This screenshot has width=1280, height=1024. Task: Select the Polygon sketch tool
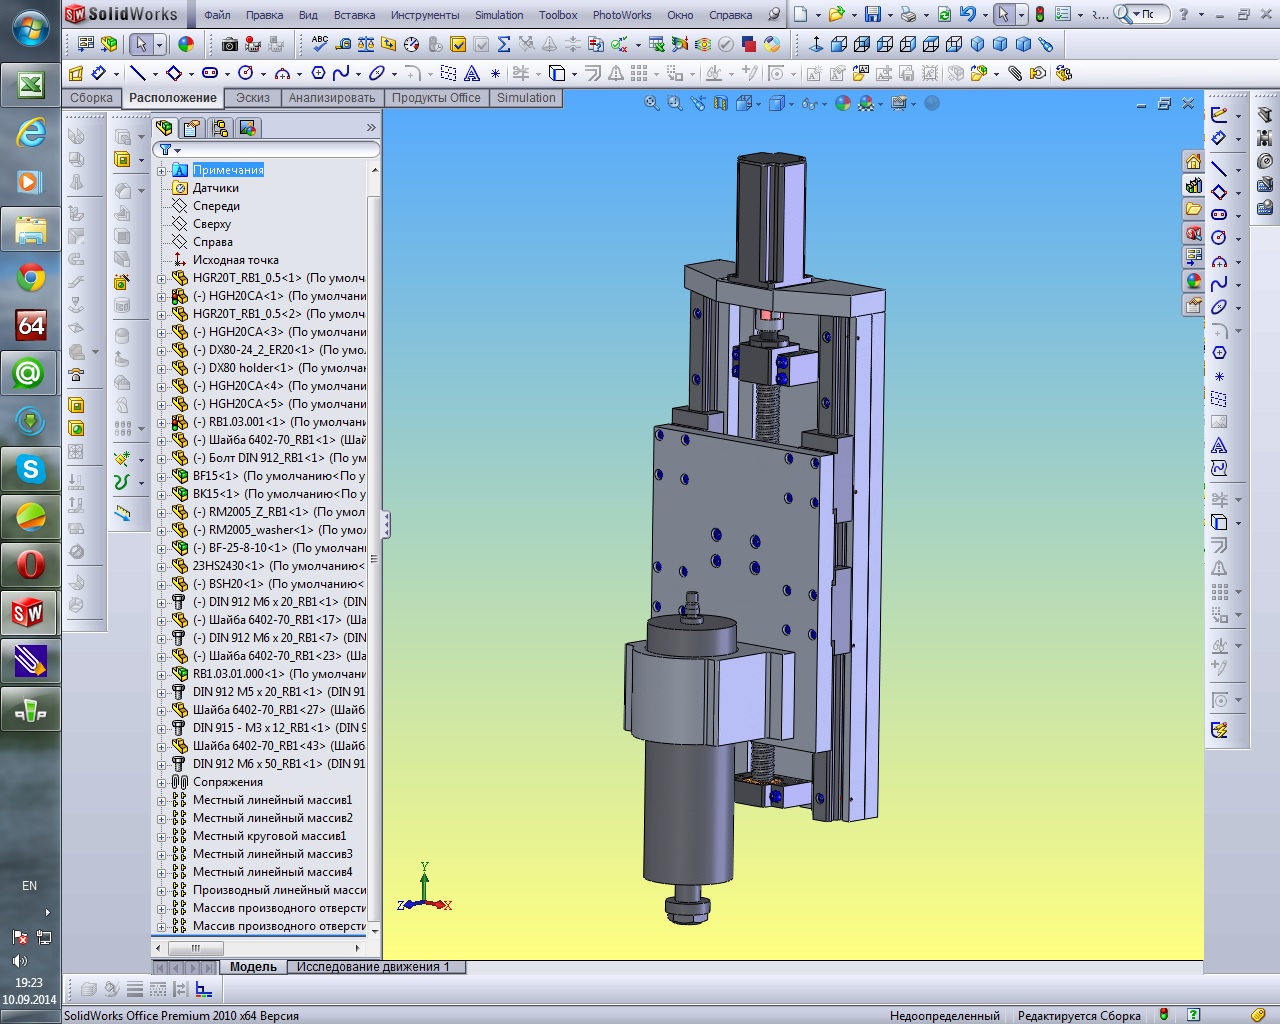click(x=318, y=73)
